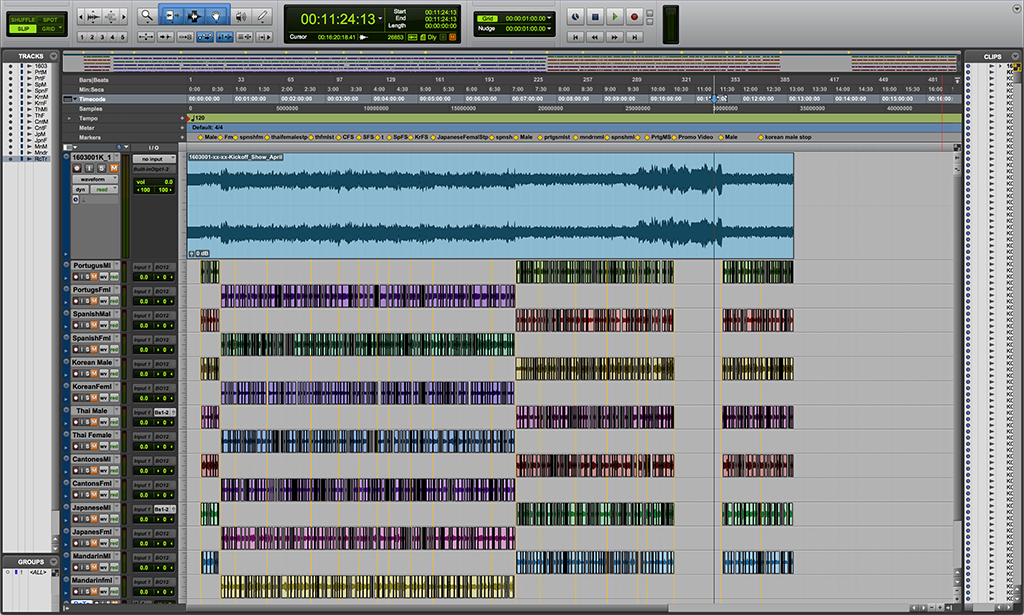This screenshot has height=615, width=1024.
Task: Open the Grid value dropdown
Action: (x=550, y=18)
